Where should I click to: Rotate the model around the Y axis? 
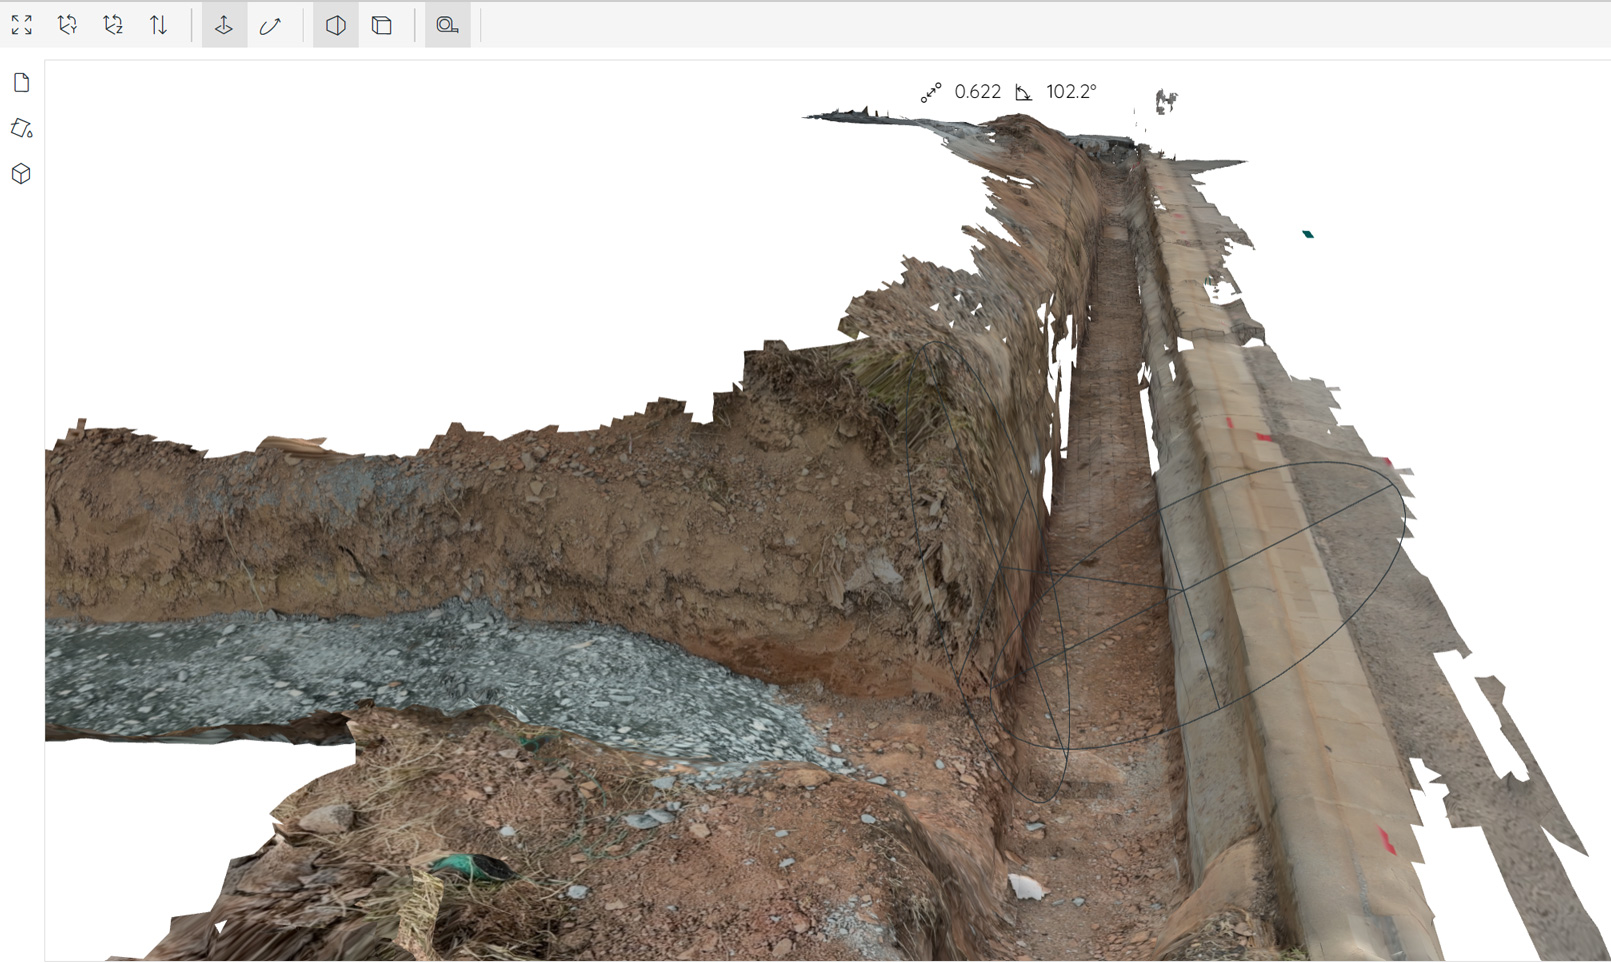(67, 26)
